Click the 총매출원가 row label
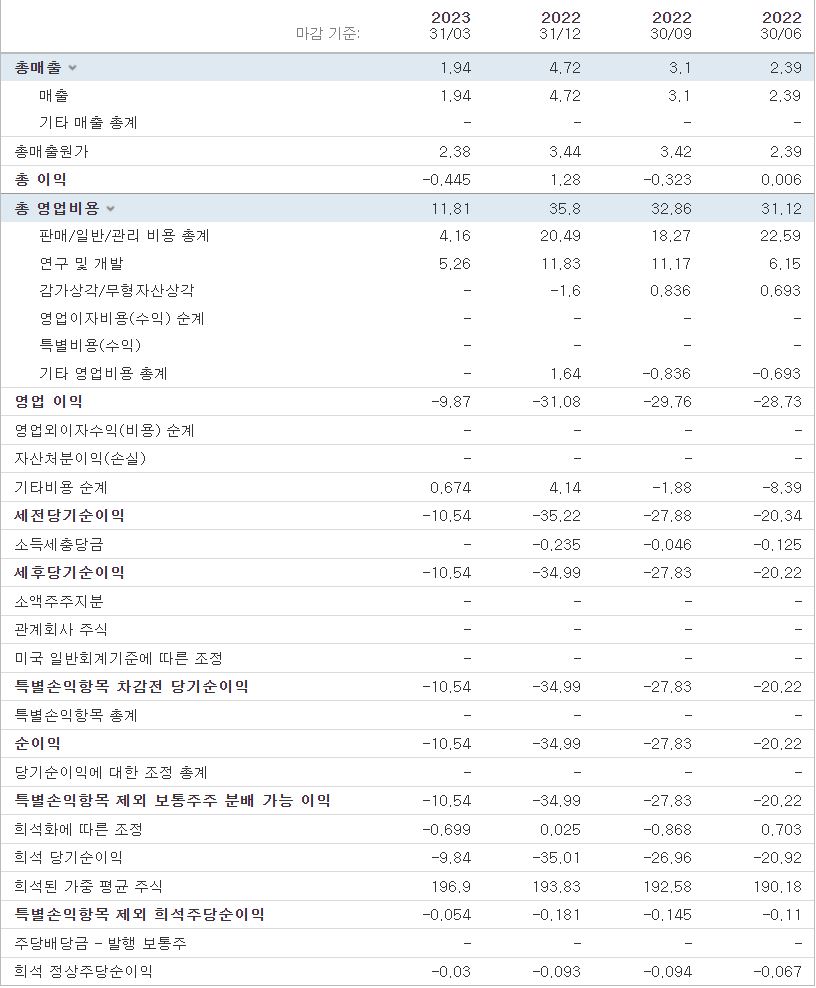This screenshot has width=816, height=988. pos(52,152)
